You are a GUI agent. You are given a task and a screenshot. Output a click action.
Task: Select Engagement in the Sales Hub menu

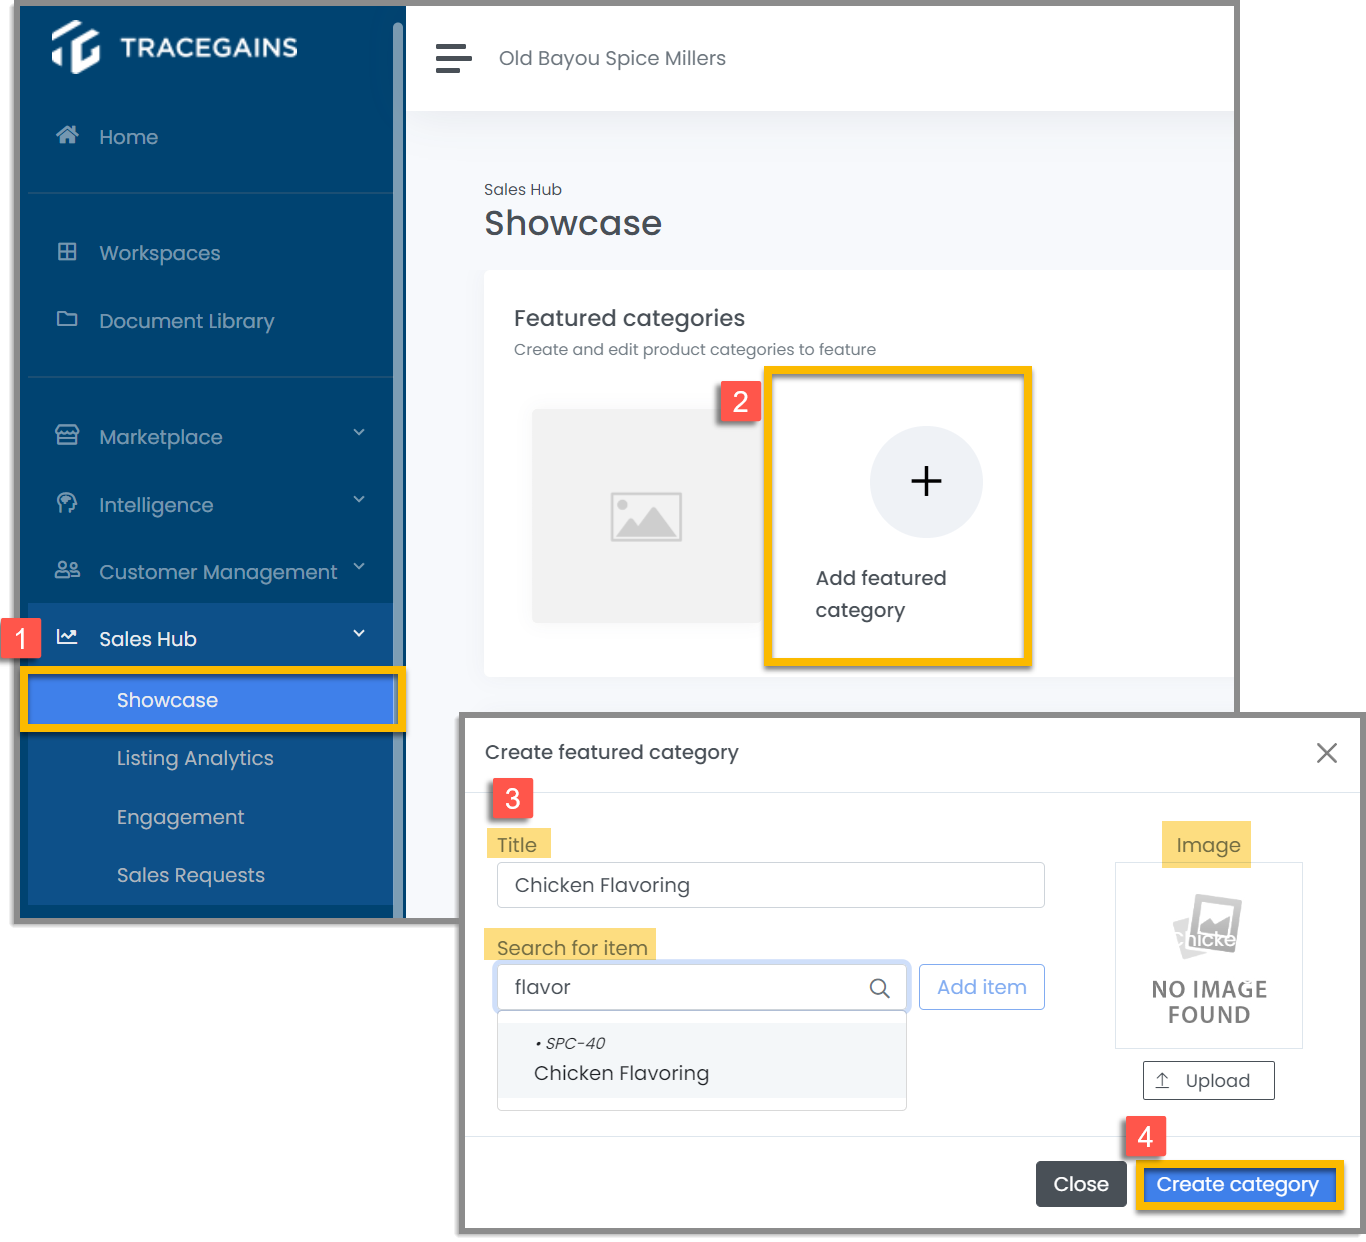click(180, 817)
